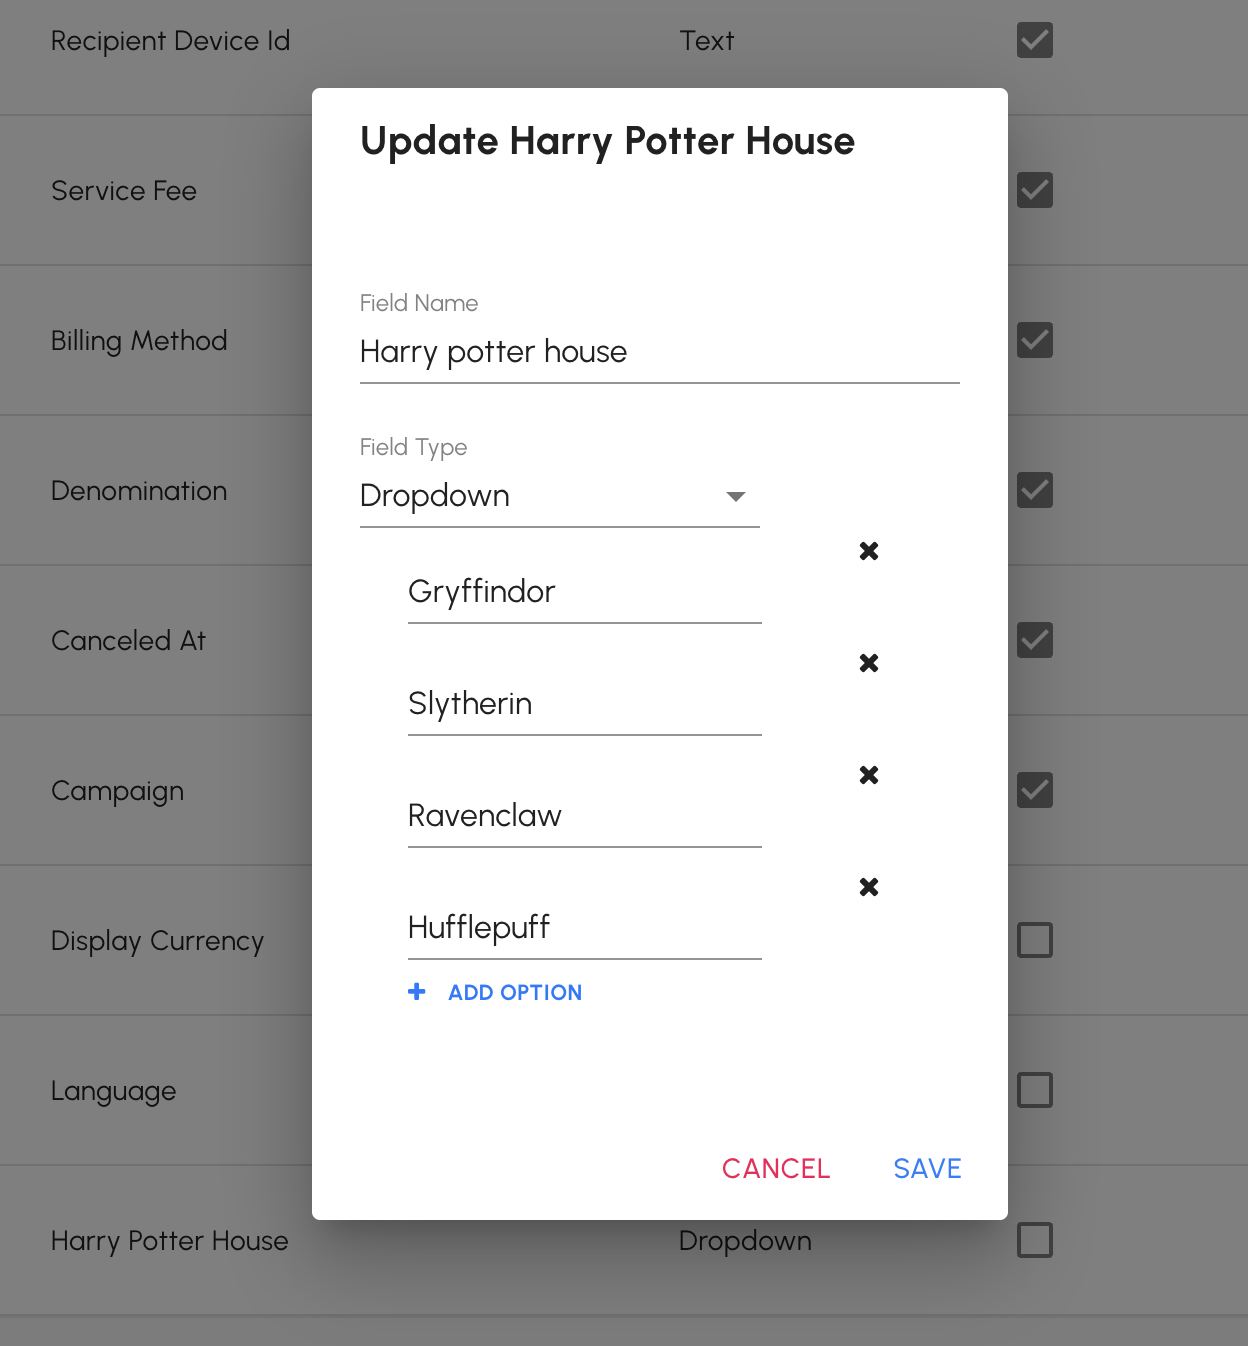Click into the Slytherin option field
Viewport: 1248px width, 1346px height.
click(585, 704)
